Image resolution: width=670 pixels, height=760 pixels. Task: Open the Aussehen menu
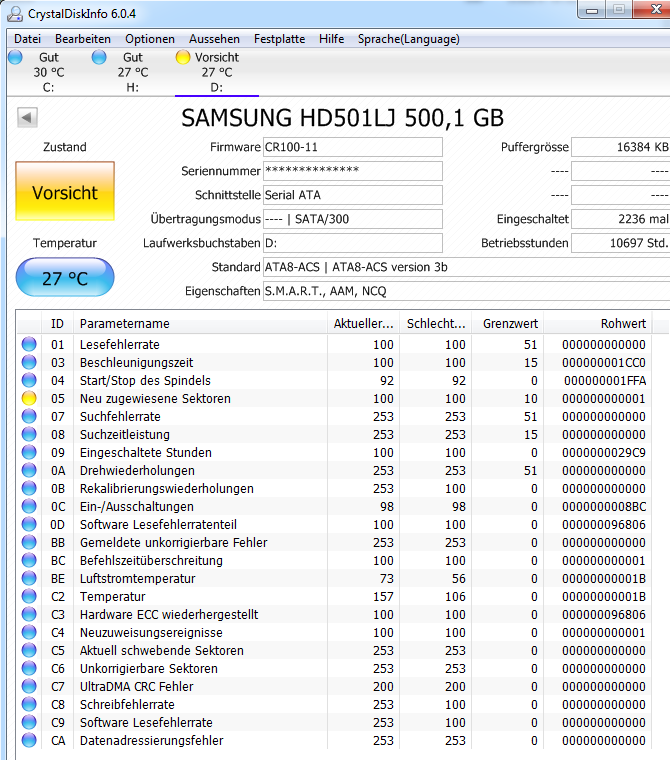pos(214,39)
